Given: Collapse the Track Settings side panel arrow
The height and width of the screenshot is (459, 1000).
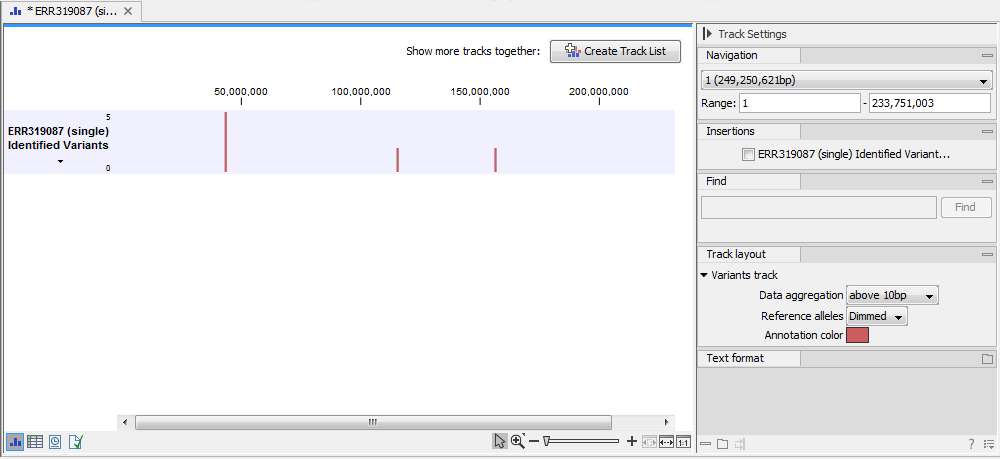Looking at the screenshot, I should tap(708, 34).
